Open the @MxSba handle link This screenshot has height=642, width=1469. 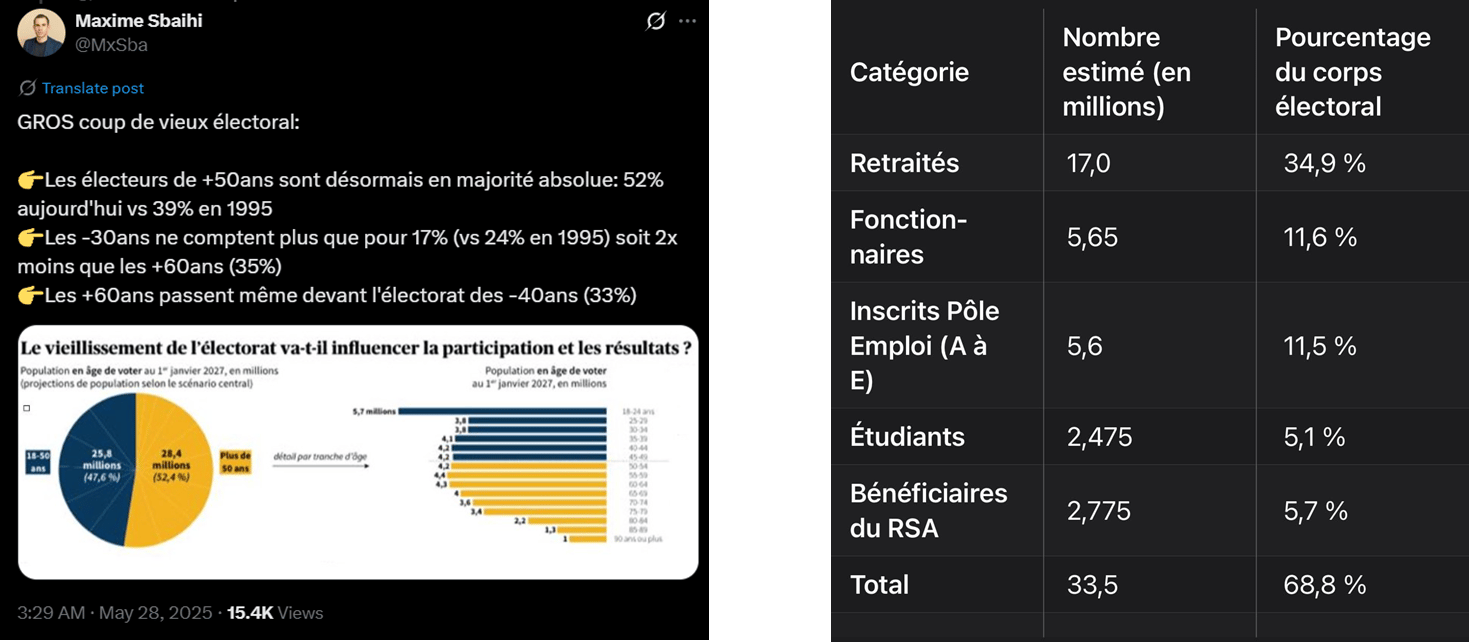point(111,45)
